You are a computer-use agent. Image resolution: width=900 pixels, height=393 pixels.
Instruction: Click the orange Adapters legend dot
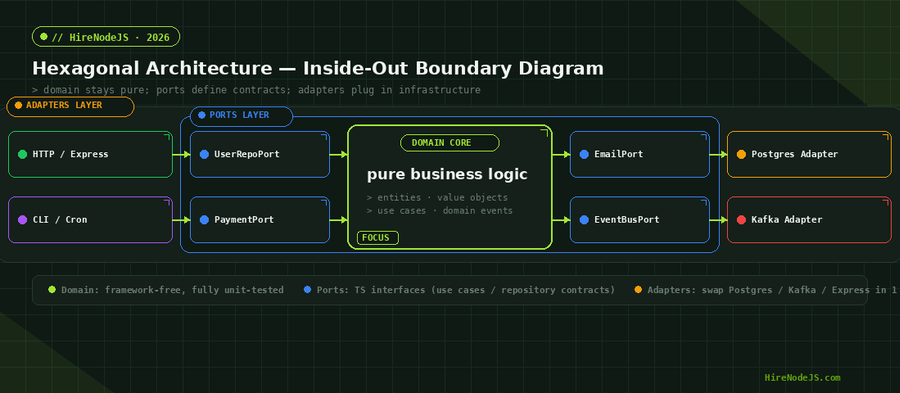click(638, 290)
